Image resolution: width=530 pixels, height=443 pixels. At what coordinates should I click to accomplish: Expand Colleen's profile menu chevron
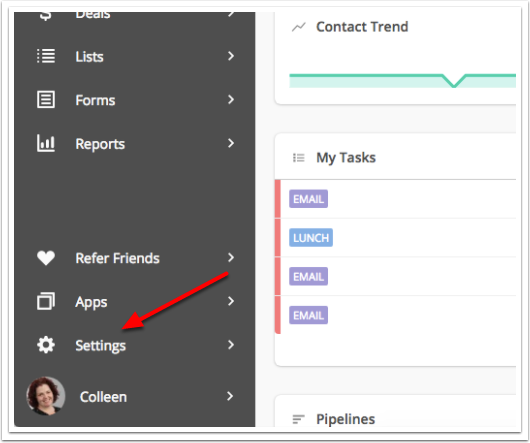pos(230,396)
